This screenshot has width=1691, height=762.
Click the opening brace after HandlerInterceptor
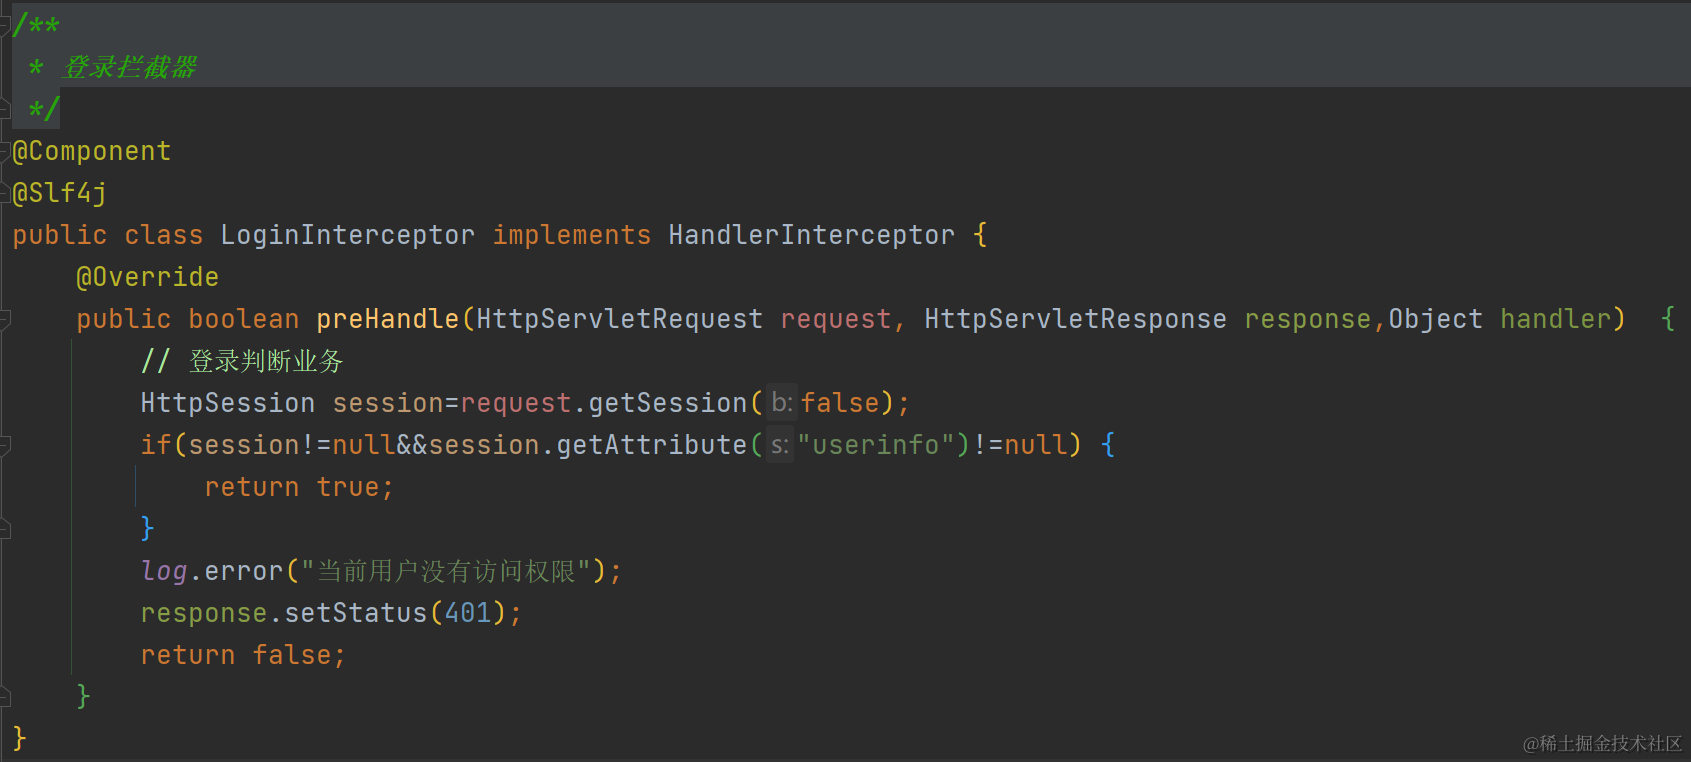click(980, 235)
